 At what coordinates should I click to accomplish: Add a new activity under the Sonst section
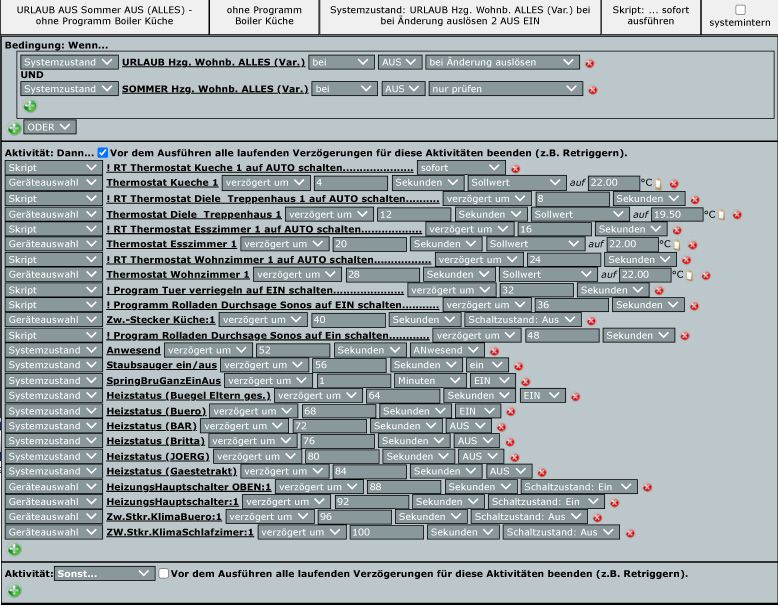pos(14,590)
